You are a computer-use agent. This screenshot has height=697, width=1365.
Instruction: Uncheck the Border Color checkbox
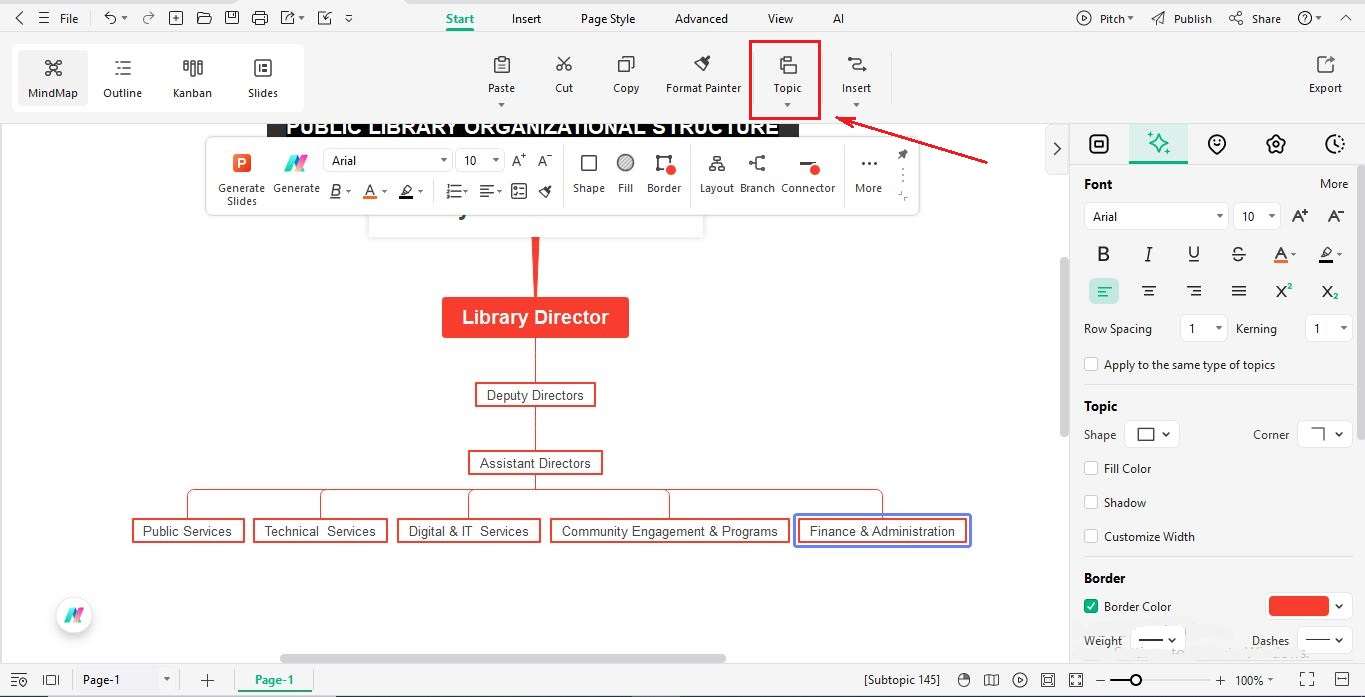click(x=1091, y=606)
